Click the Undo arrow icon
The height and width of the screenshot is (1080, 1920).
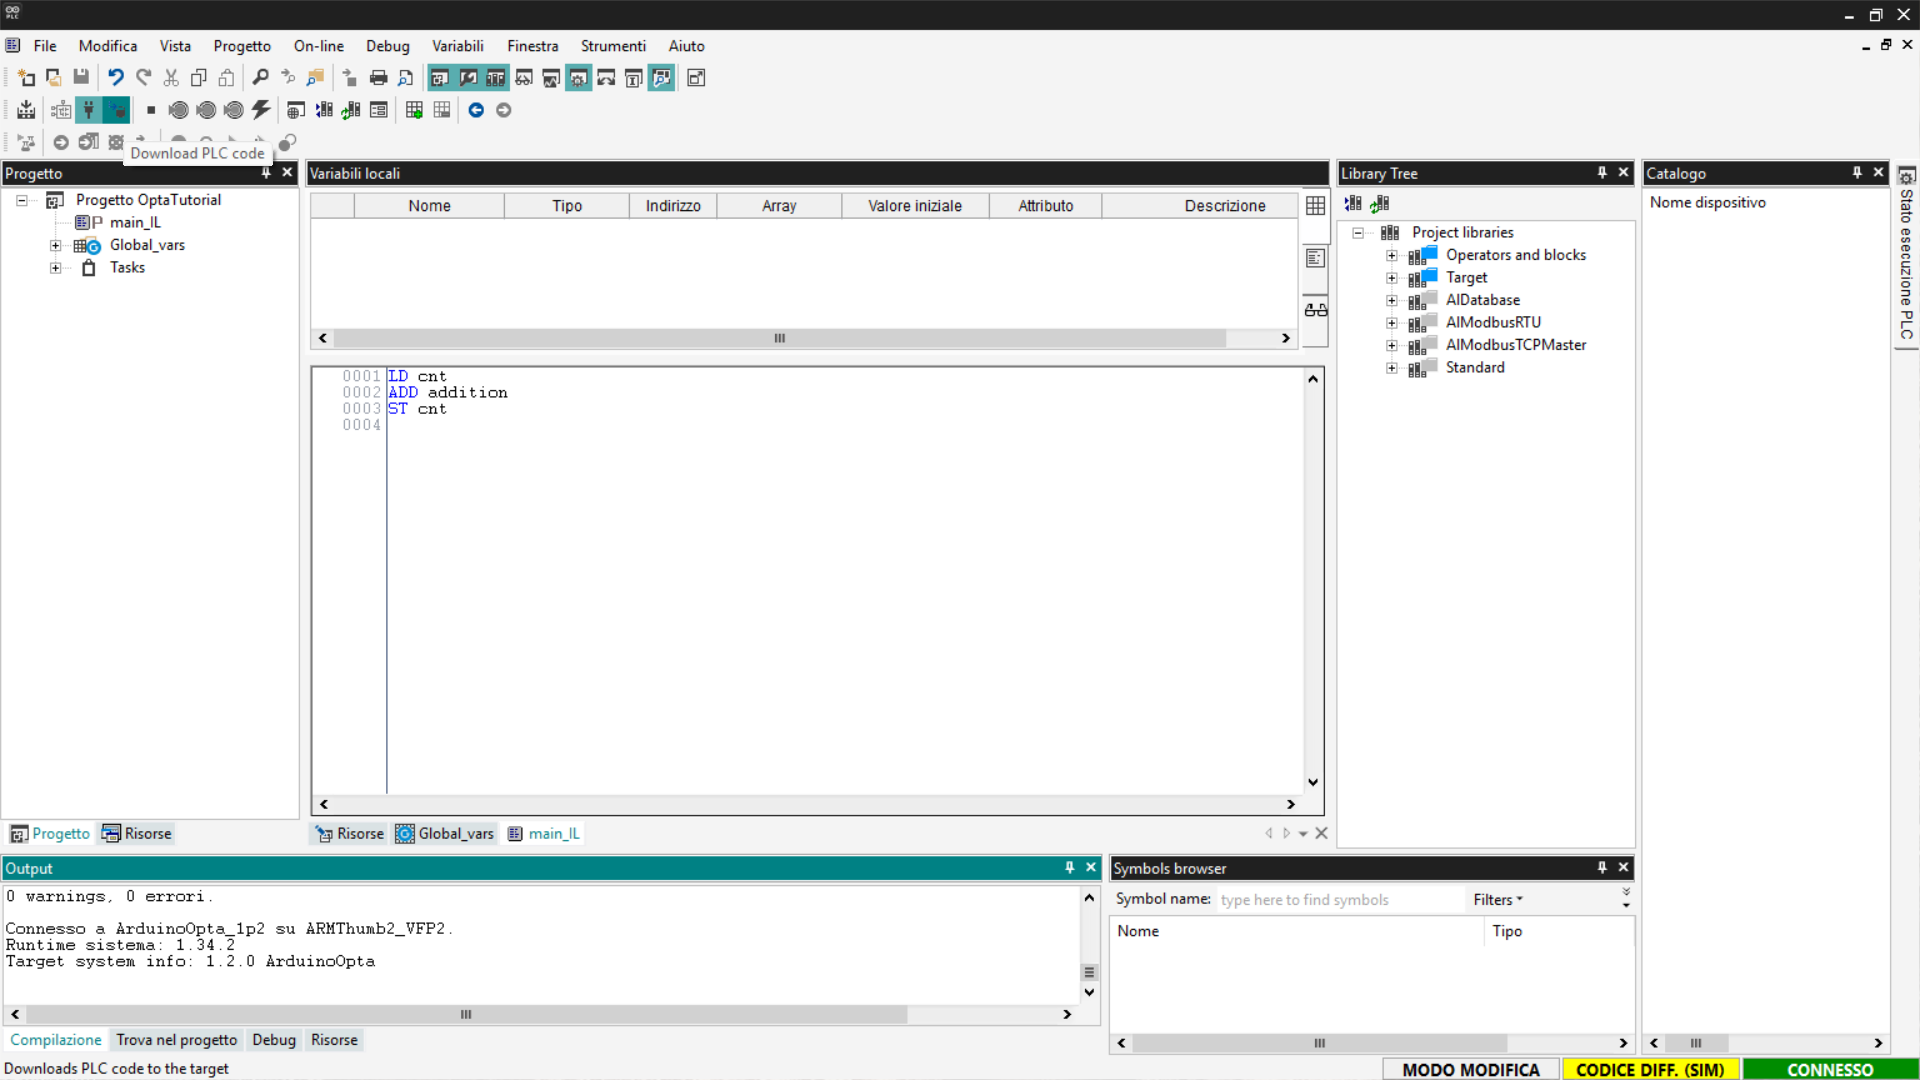116,78
